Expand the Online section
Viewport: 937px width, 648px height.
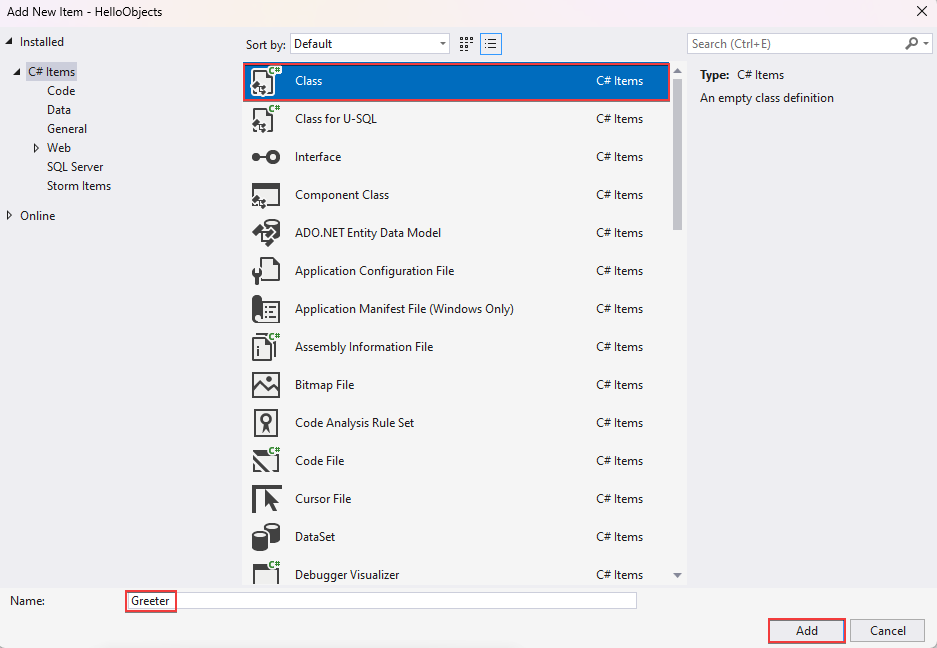coord(8,215)
